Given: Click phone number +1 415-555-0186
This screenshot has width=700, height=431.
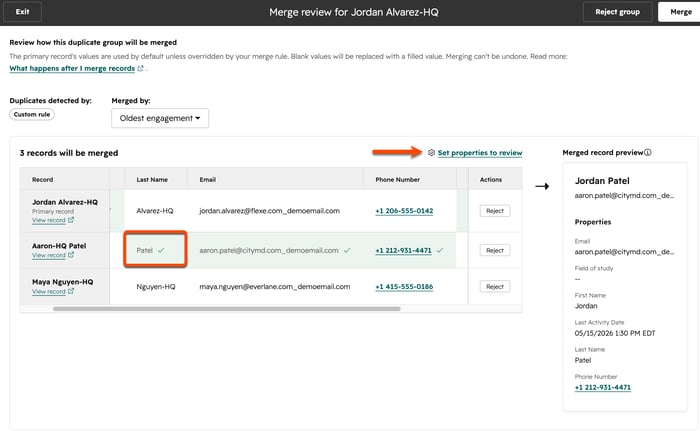Looking at the screenshot, I should [x=404, y=287].
